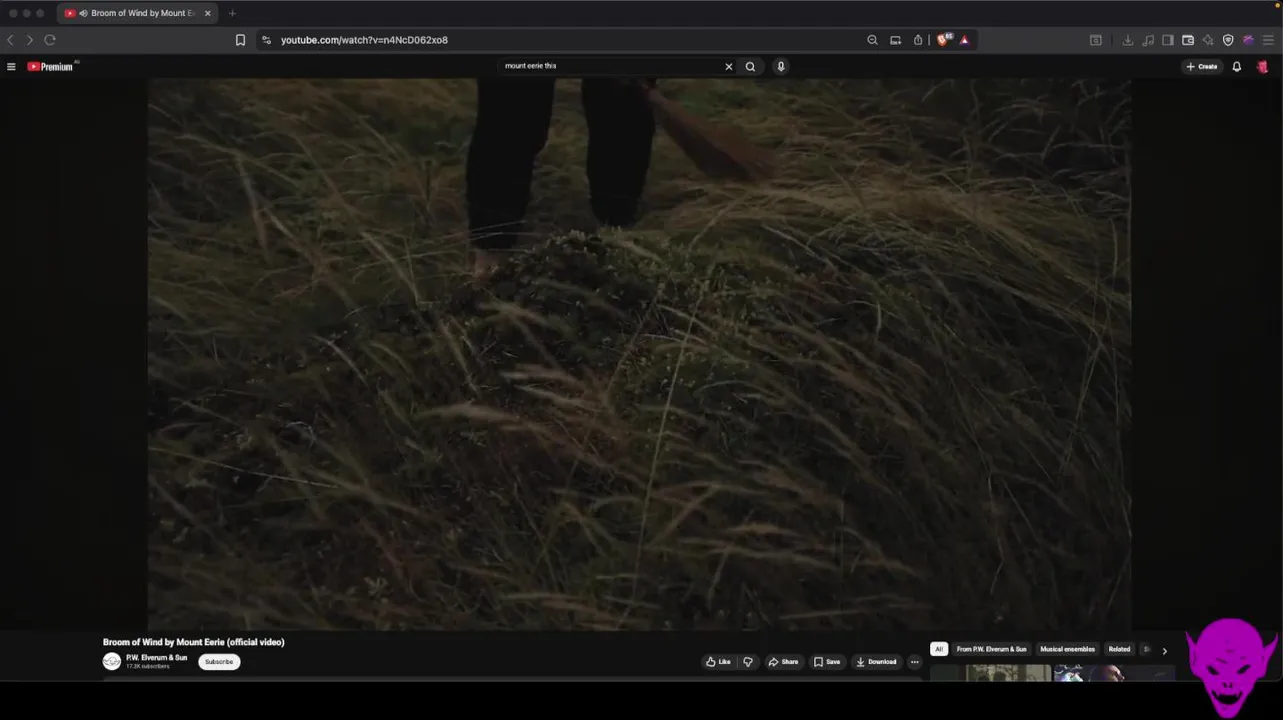Open P.W. Elverum & Sun channel name
The image size is (1283, 720).
(x=156, y=657)
